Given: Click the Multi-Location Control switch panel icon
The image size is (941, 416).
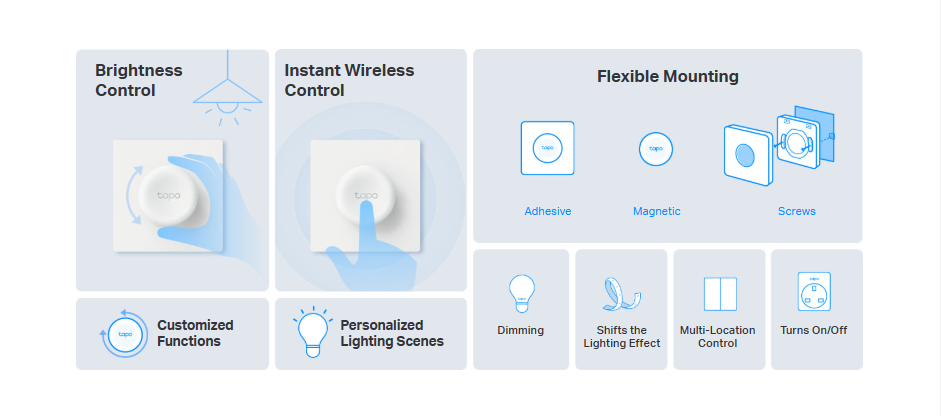Looking at the screenshot, I should click(720, 294).
